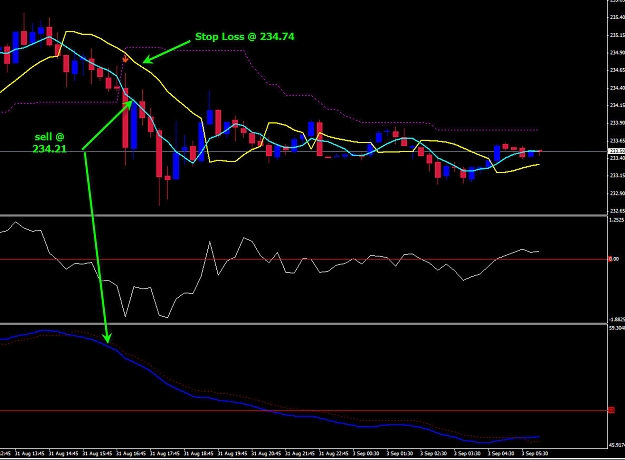Screen dimensions: 625x460
Task: Click the "3 Sep 01:30" time label
Action: 400,454
